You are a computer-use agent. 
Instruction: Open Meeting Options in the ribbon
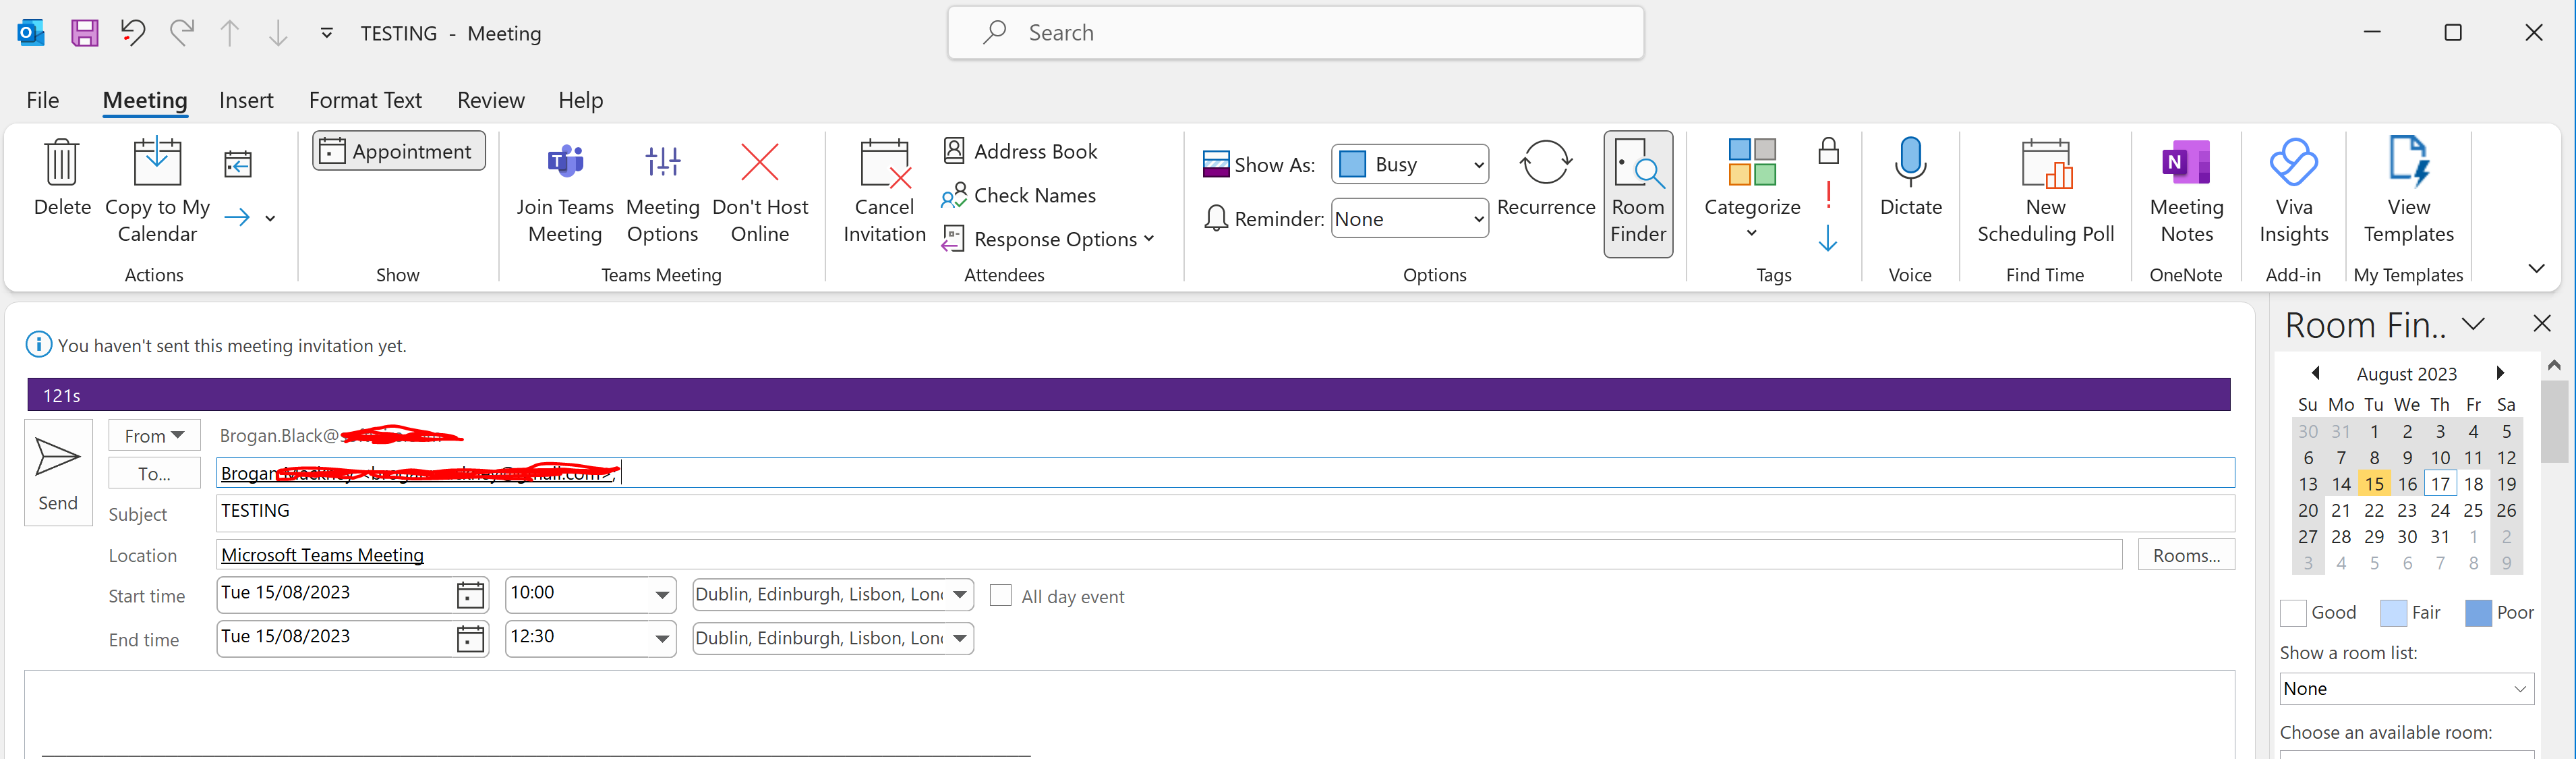coord(662,163)
